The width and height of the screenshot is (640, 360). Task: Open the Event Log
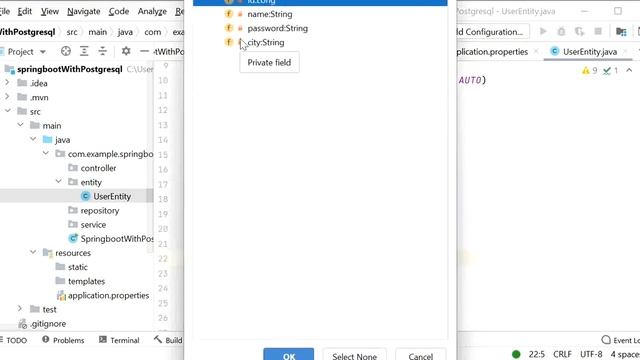pyautogui.click(x=620, y=340)
